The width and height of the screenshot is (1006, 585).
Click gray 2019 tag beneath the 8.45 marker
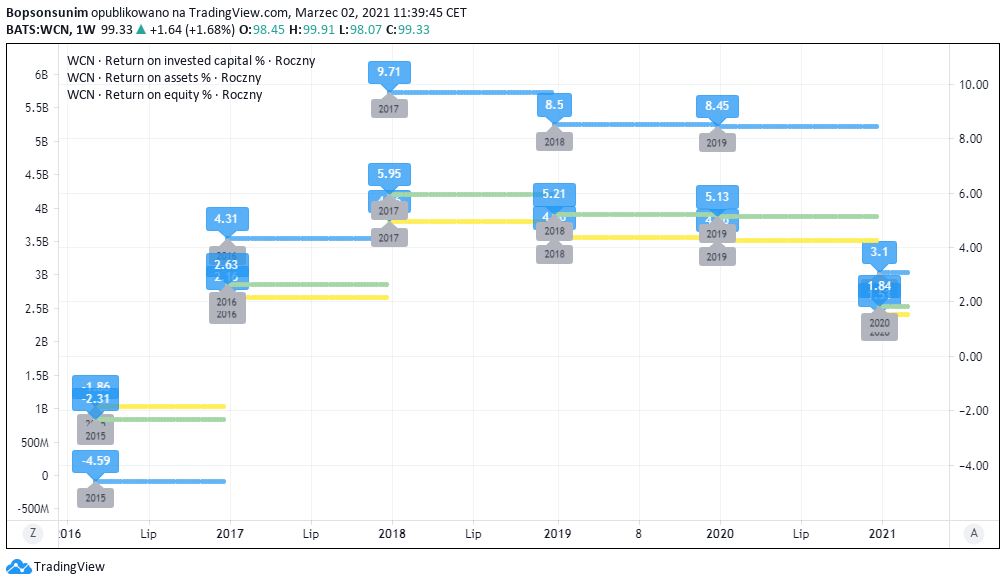[x=717, y=143]
